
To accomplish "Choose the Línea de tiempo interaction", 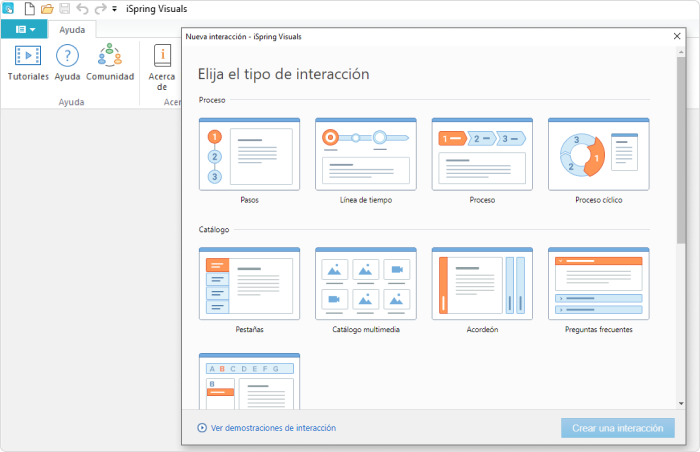I will [366, 154].
